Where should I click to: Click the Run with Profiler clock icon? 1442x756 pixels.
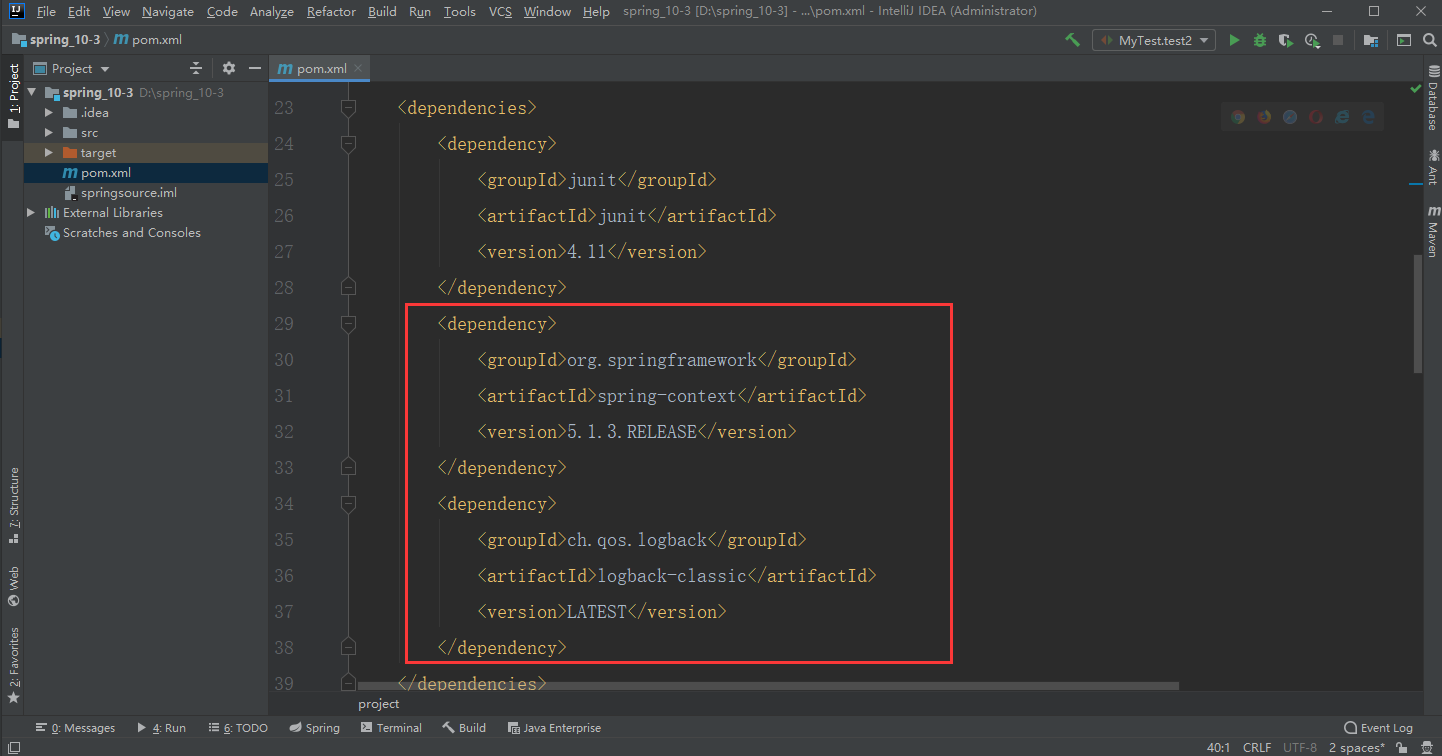1312,40
